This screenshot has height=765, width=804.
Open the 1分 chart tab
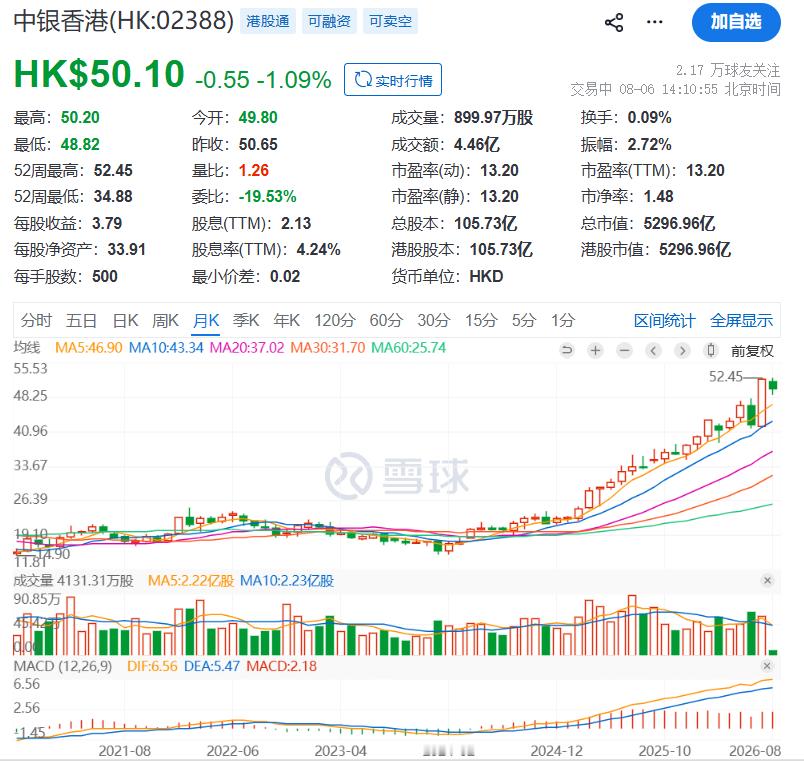563,320
